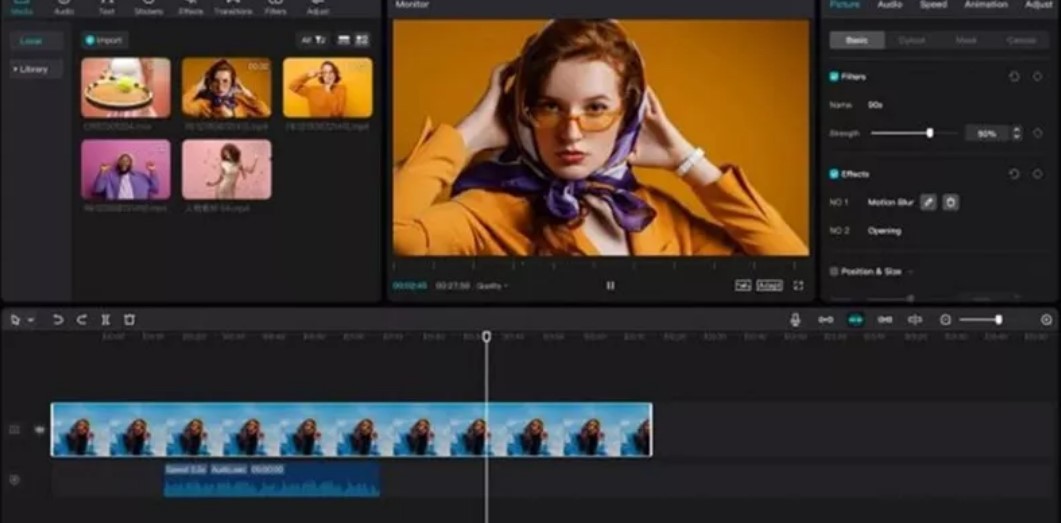Click the filter Strength slider handle
1061x523 pixels.
(930, 133)
